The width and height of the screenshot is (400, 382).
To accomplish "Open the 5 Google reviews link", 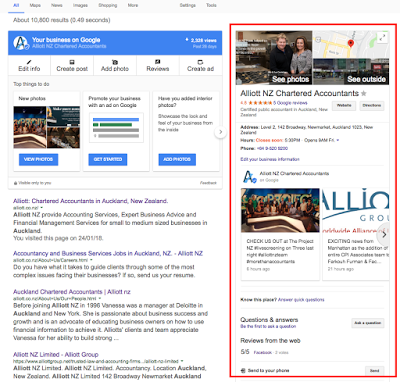I will pyautogui.click(x=290, y=103).
